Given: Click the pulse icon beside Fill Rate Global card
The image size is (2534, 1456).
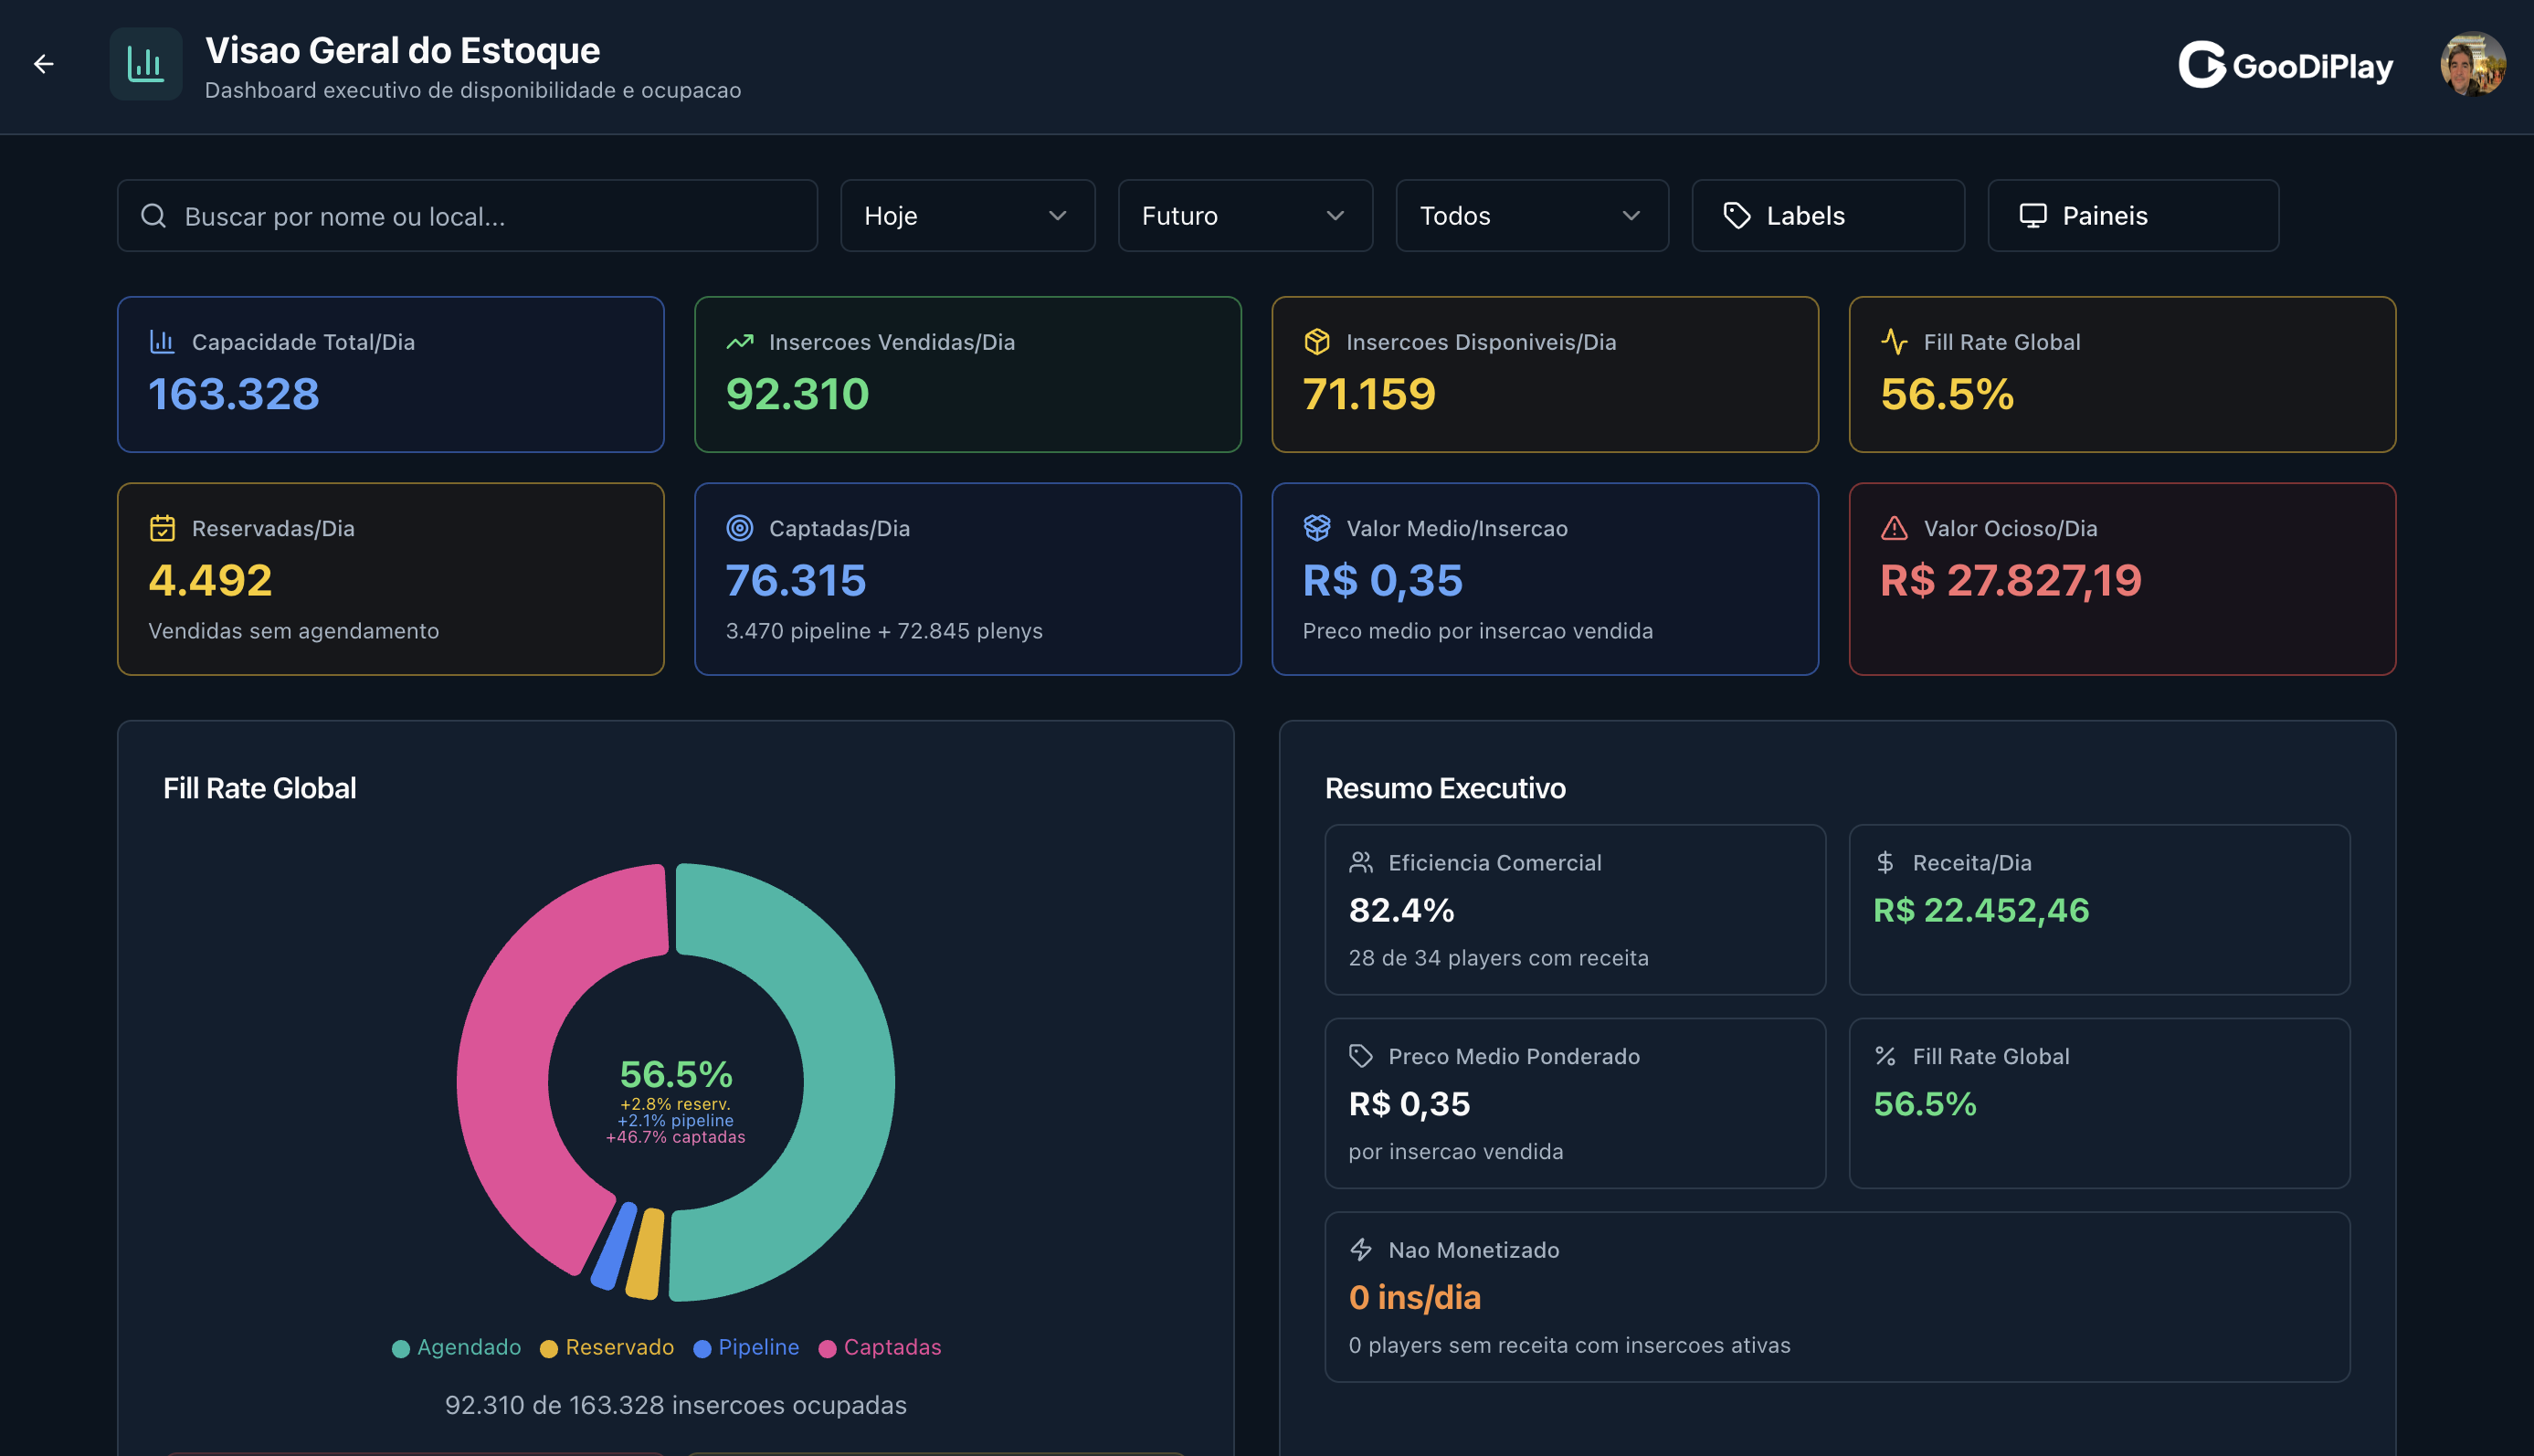Looking at the screenshot, I should (1894, 342).
